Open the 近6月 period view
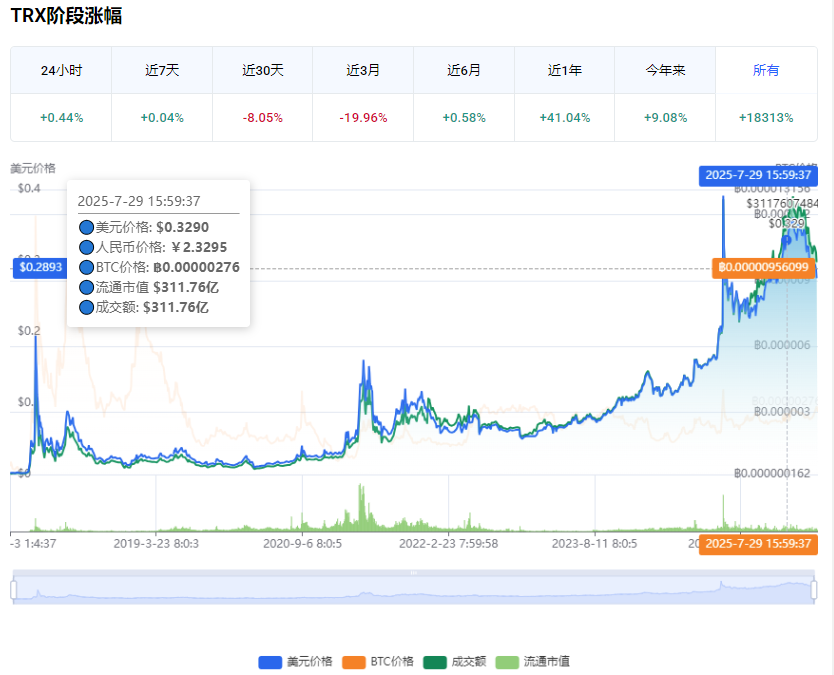The width and height of the screenshot is (834, 675). point(464,71)
